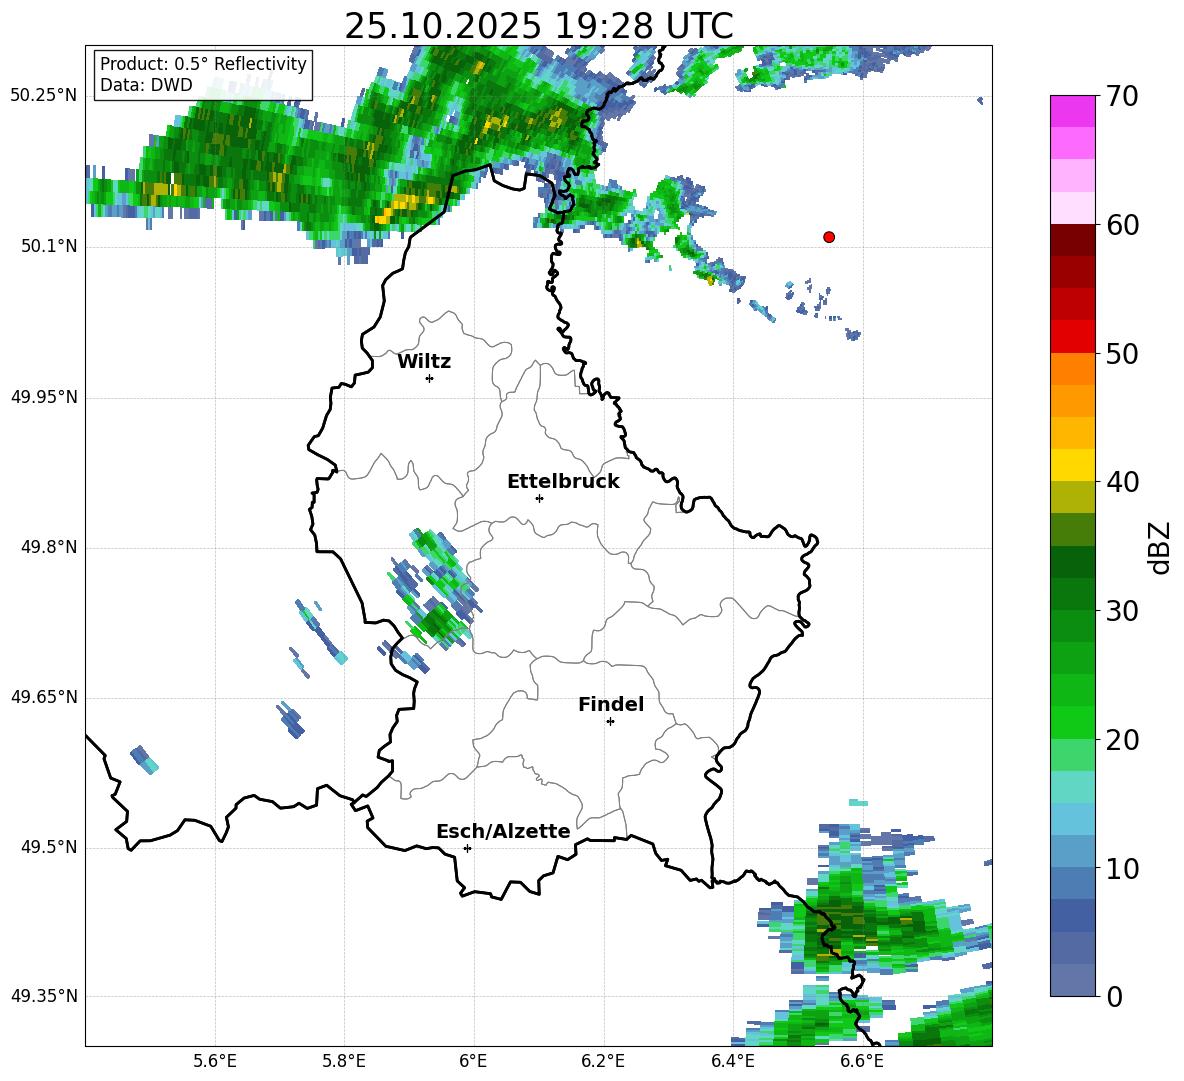Click the 49.35°N latitude label
Viewport: 1184px width, 1081px height.
tap(44, 996)
